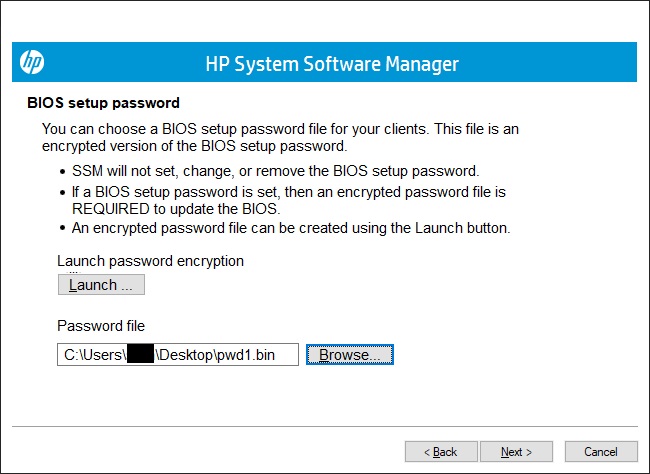Cancel the BIOS setup password wizard

[600, 452]
